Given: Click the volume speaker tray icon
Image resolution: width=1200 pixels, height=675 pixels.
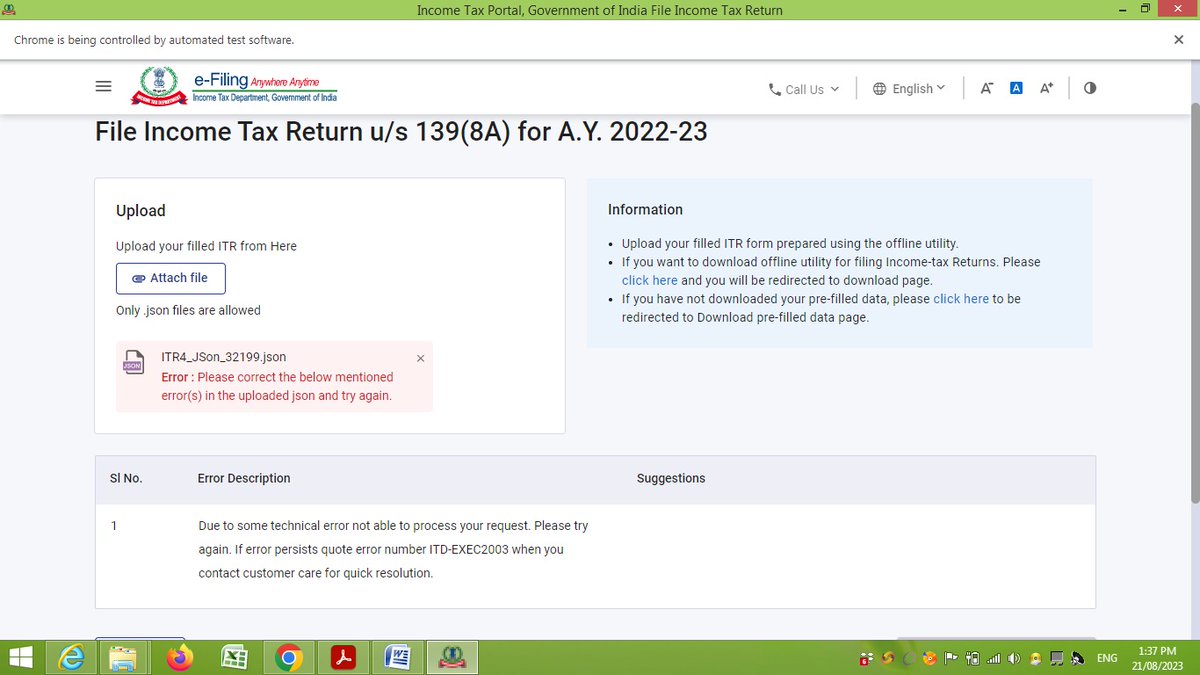Looking at the screenshot, I should [x=1013, y=658].
